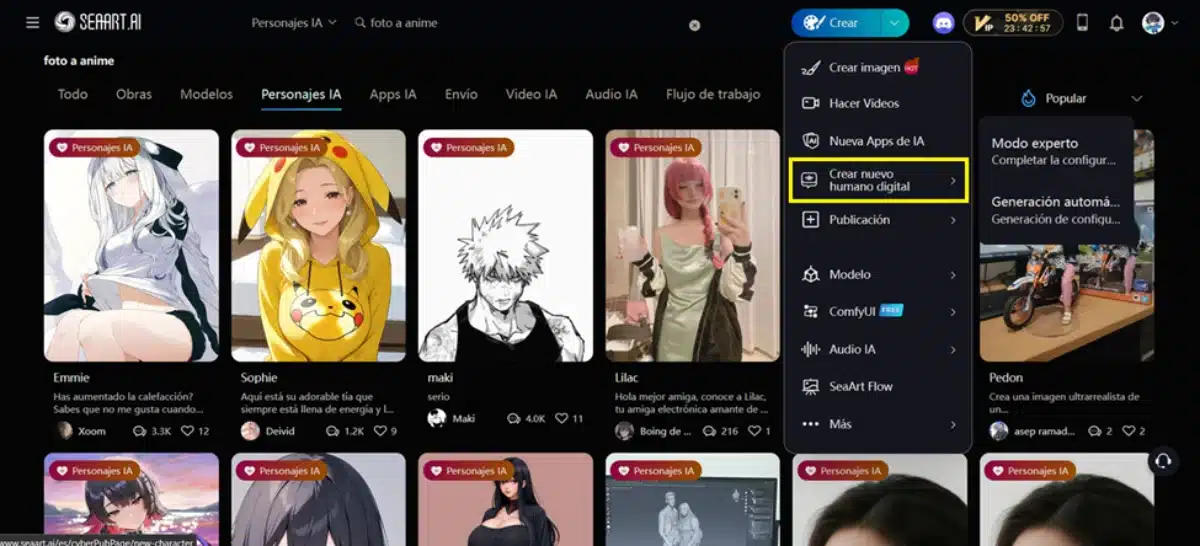Click the Discord icon in header

[x=943, y=23]
